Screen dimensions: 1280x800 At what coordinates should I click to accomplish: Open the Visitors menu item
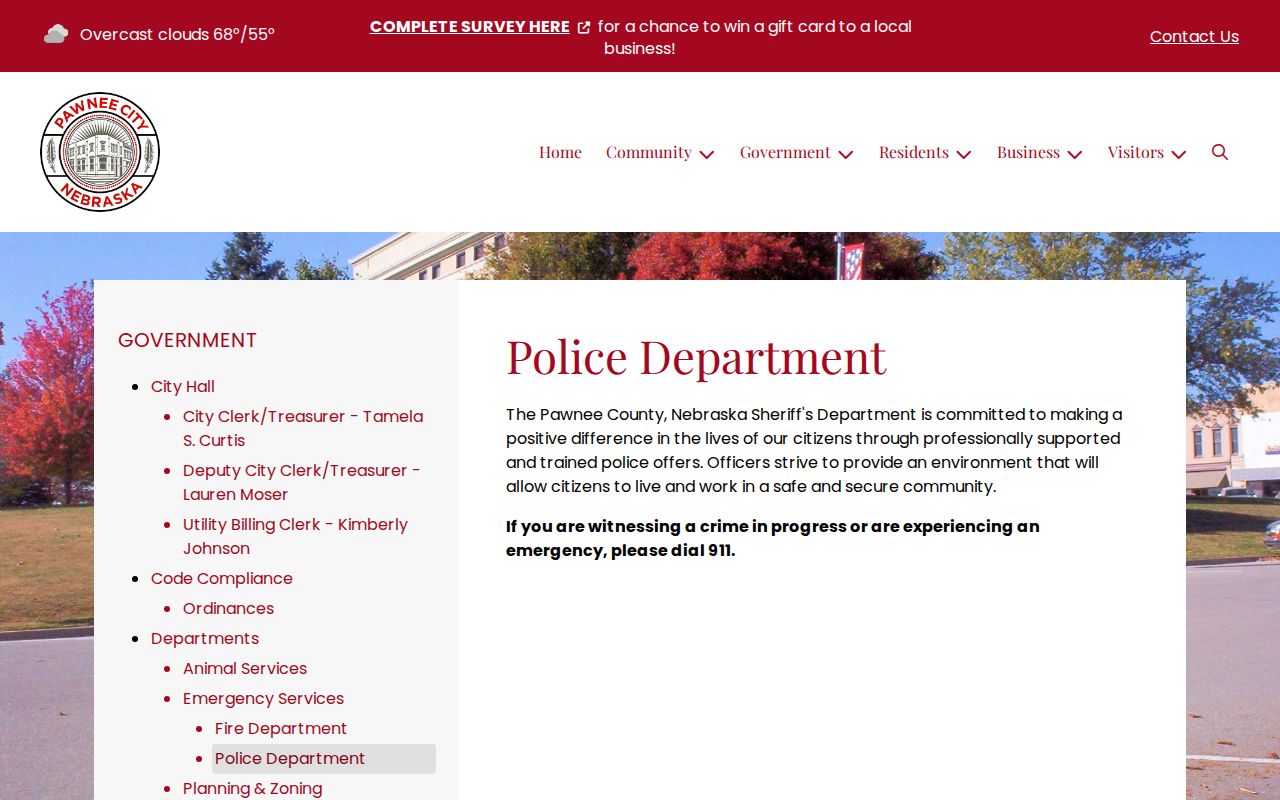pos(1136,152)
